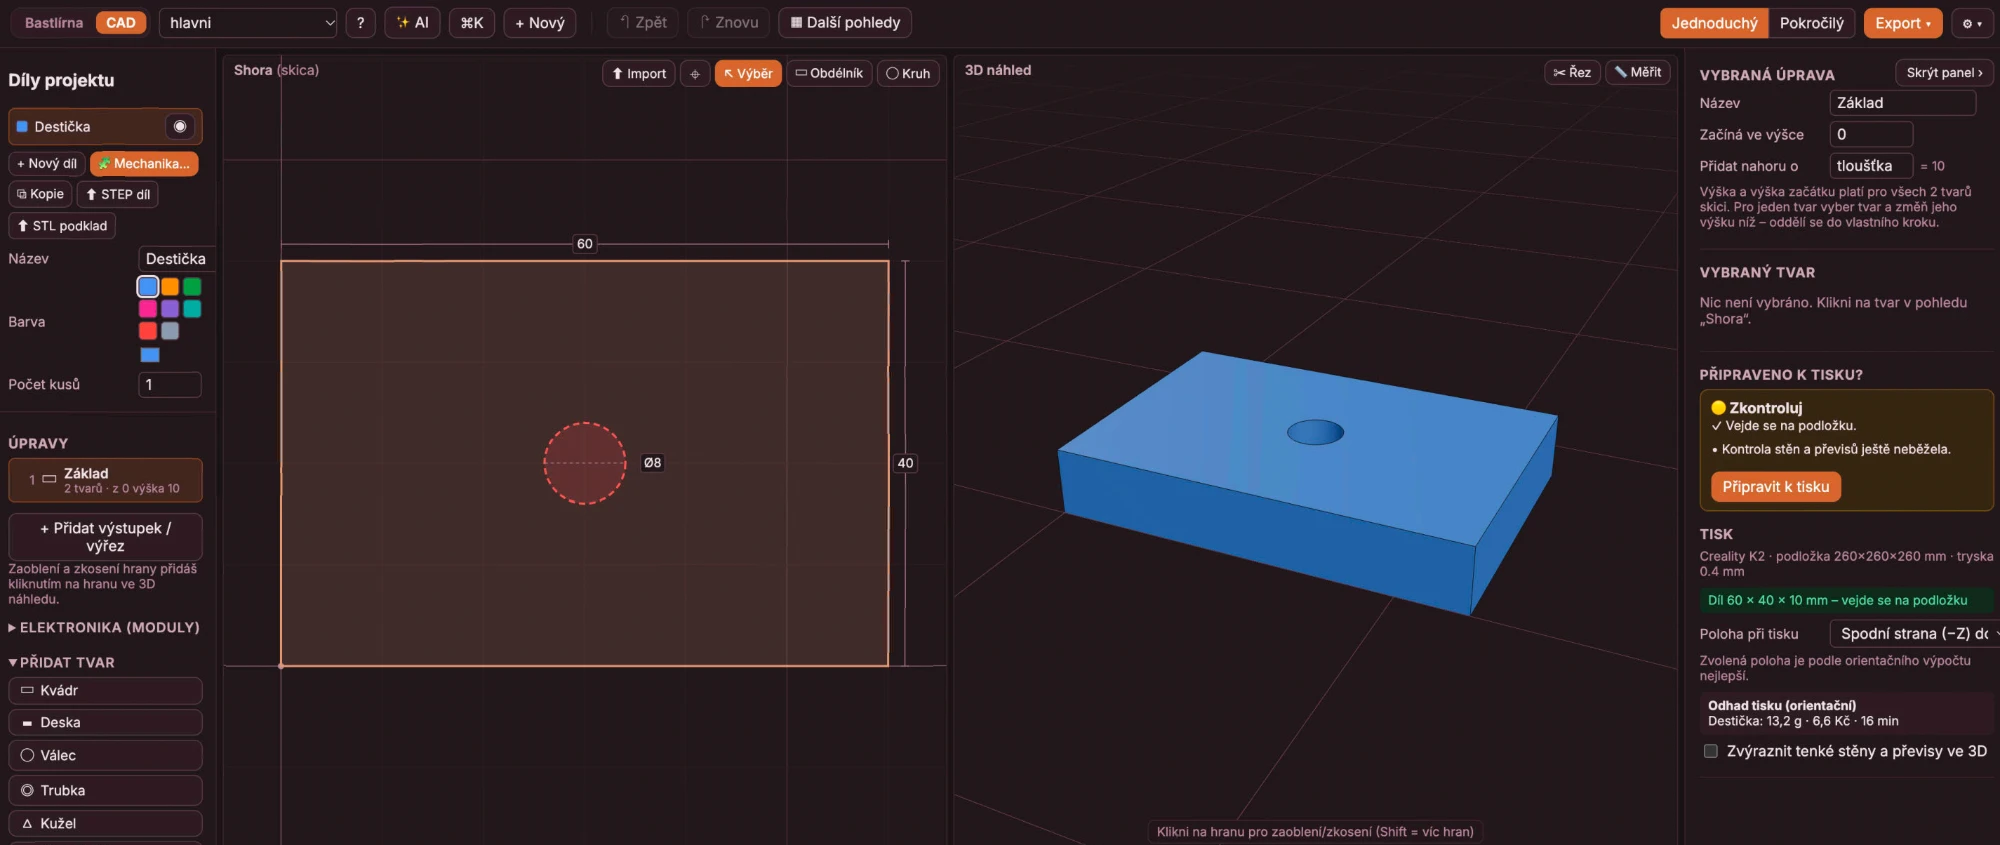This screenshot has width=2000, height=845.
Task: Add a Kužel cone shape
Action: 105,823
